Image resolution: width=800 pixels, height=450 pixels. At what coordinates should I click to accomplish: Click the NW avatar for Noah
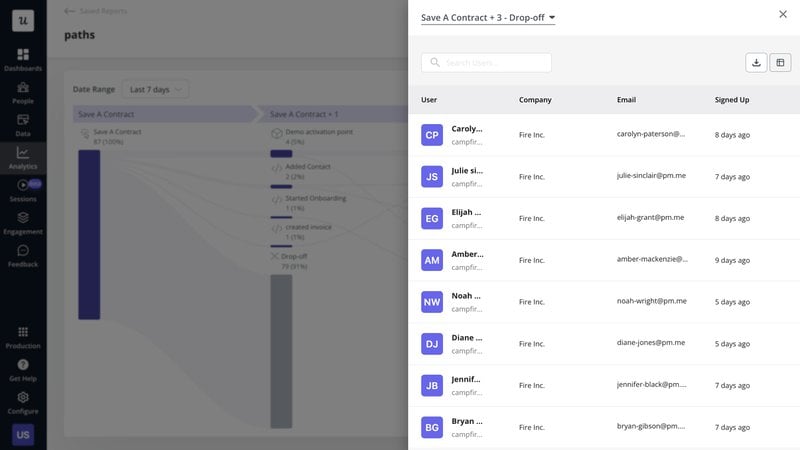point(432,302)
